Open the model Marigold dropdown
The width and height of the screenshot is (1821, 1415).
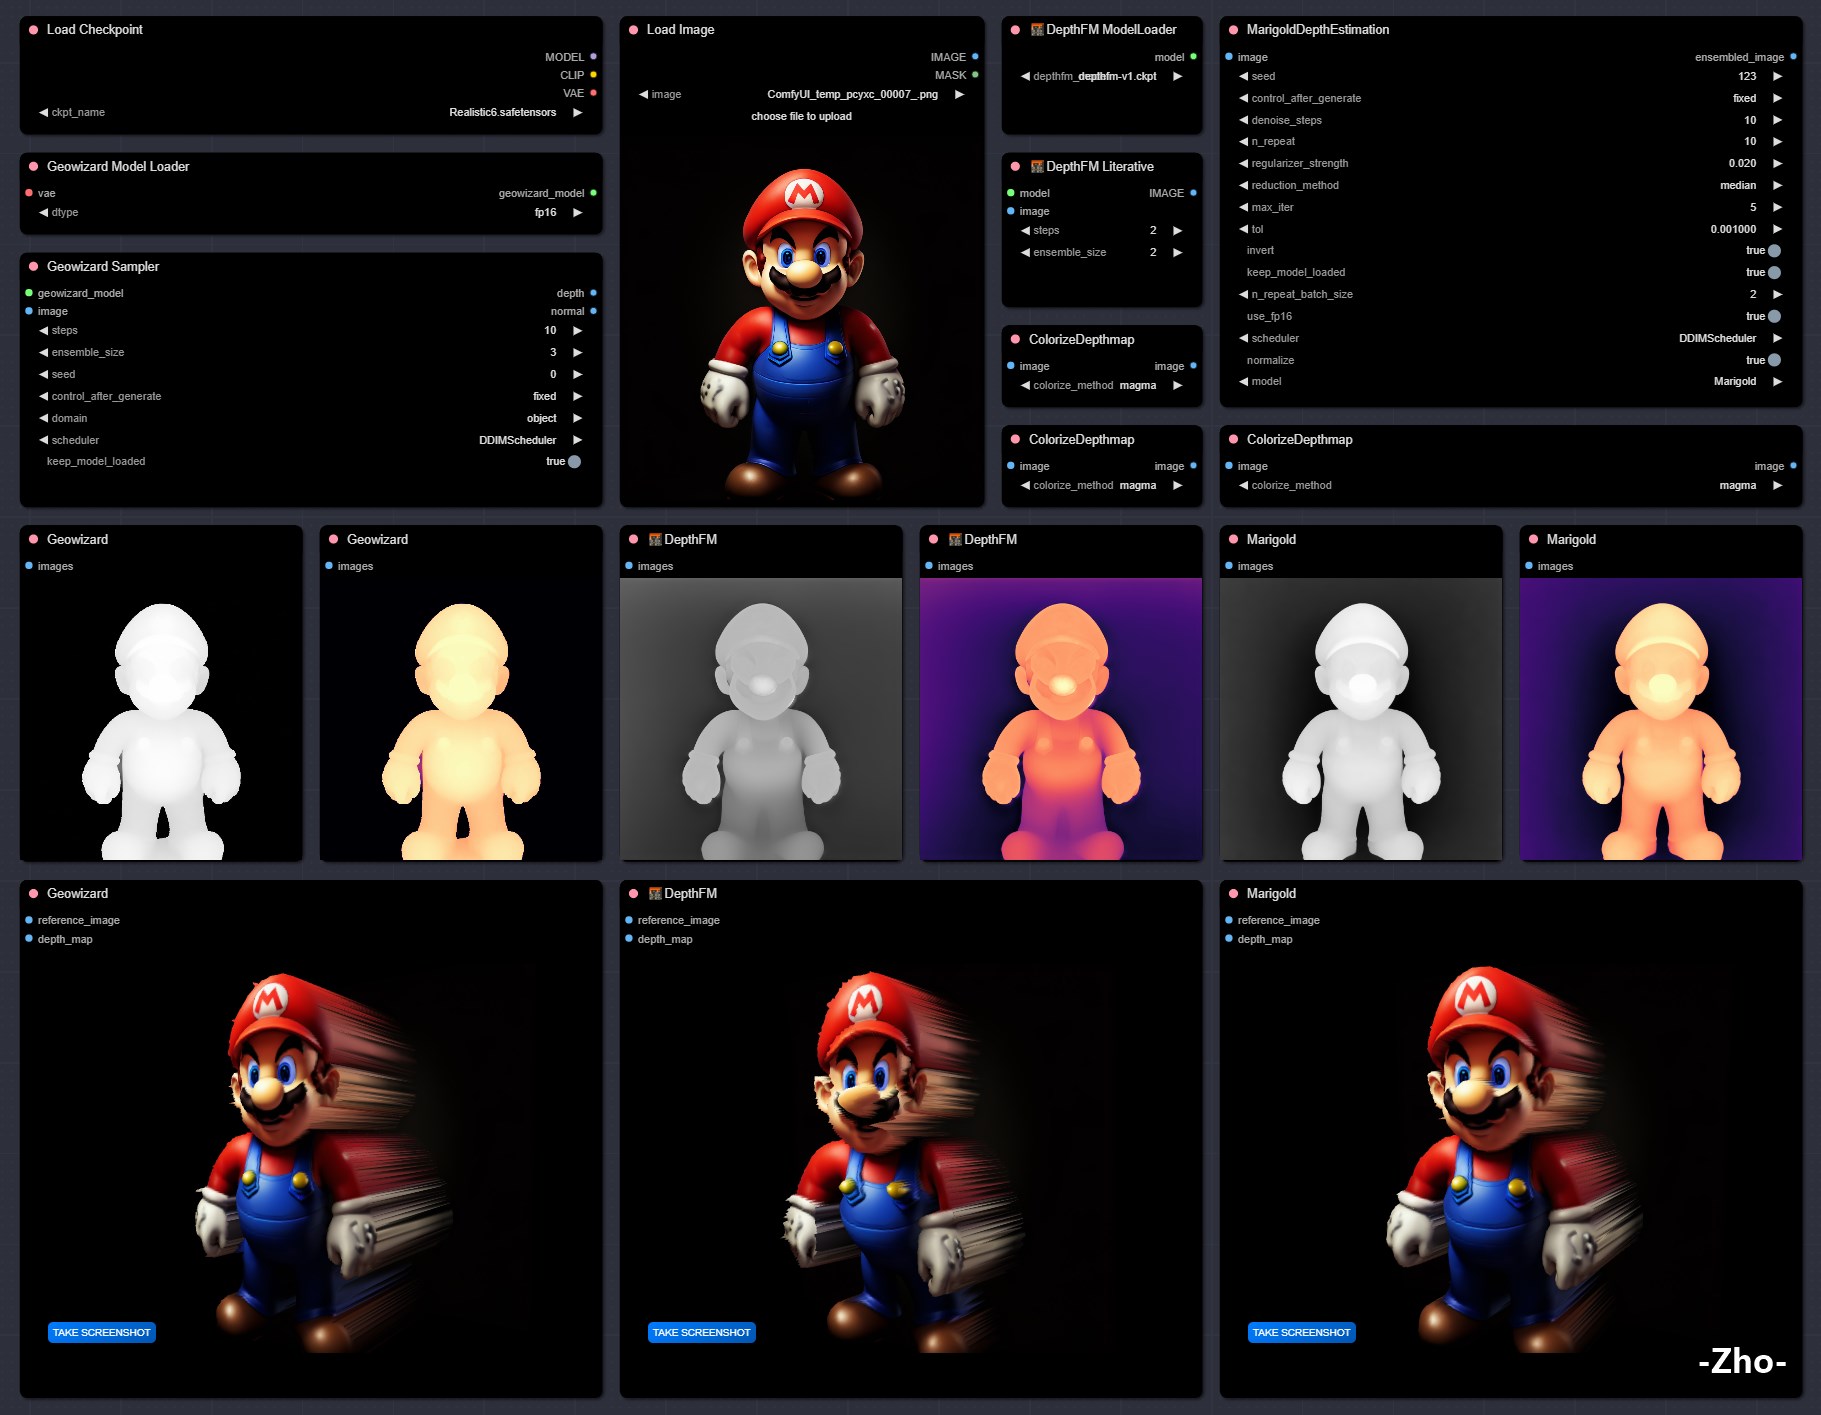(x=1511, y=382)
